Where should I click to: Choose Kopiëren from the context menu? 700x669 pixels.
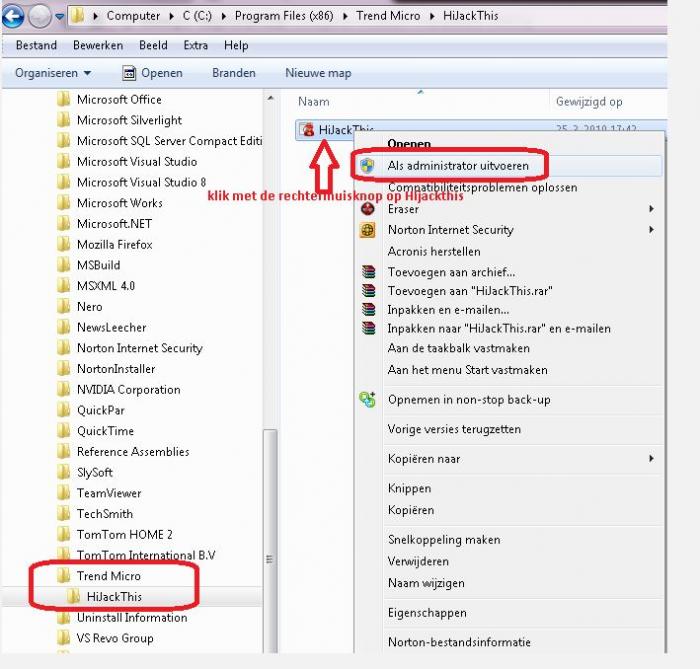coord(411,510)
